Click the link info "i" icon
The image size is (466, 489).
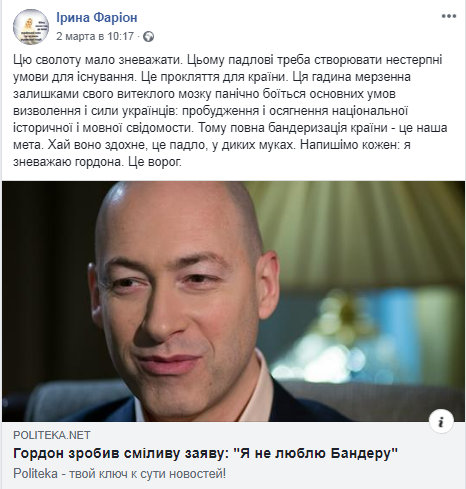(441, 422)
